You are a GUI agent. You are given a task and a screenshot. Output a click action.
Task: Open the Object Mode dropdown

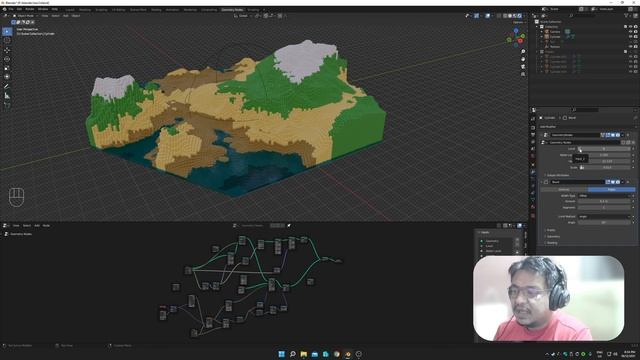25,16
